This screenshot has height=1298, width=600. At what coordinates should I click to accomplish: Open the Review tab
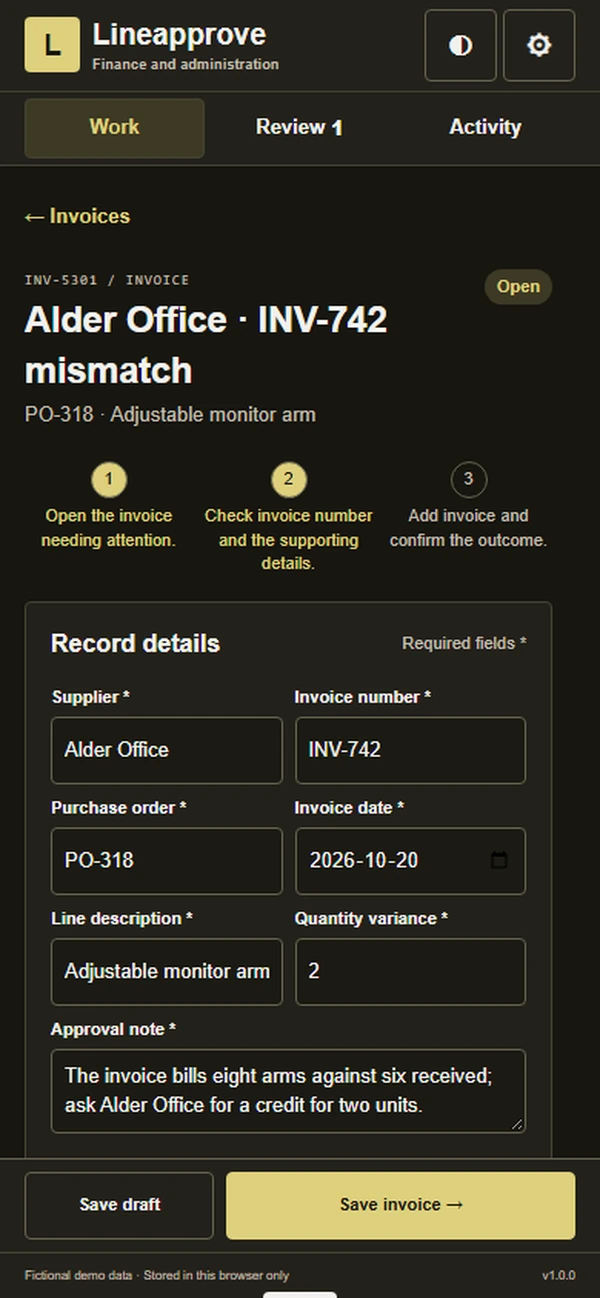click(x=299, y=127)
